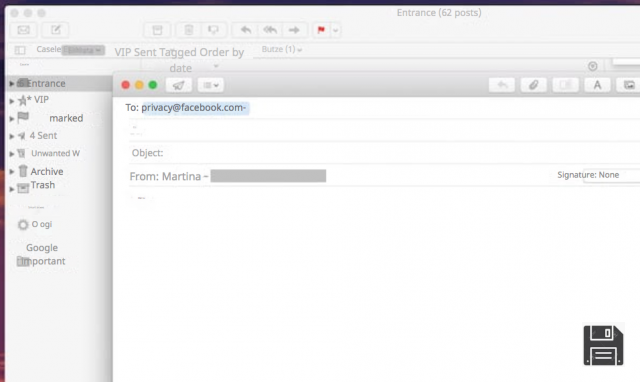Image resolution: width=640 pixels, height=382 pixels.
Task: Click the privacy@facebook.com recipient token
Action: coord(195,108)
